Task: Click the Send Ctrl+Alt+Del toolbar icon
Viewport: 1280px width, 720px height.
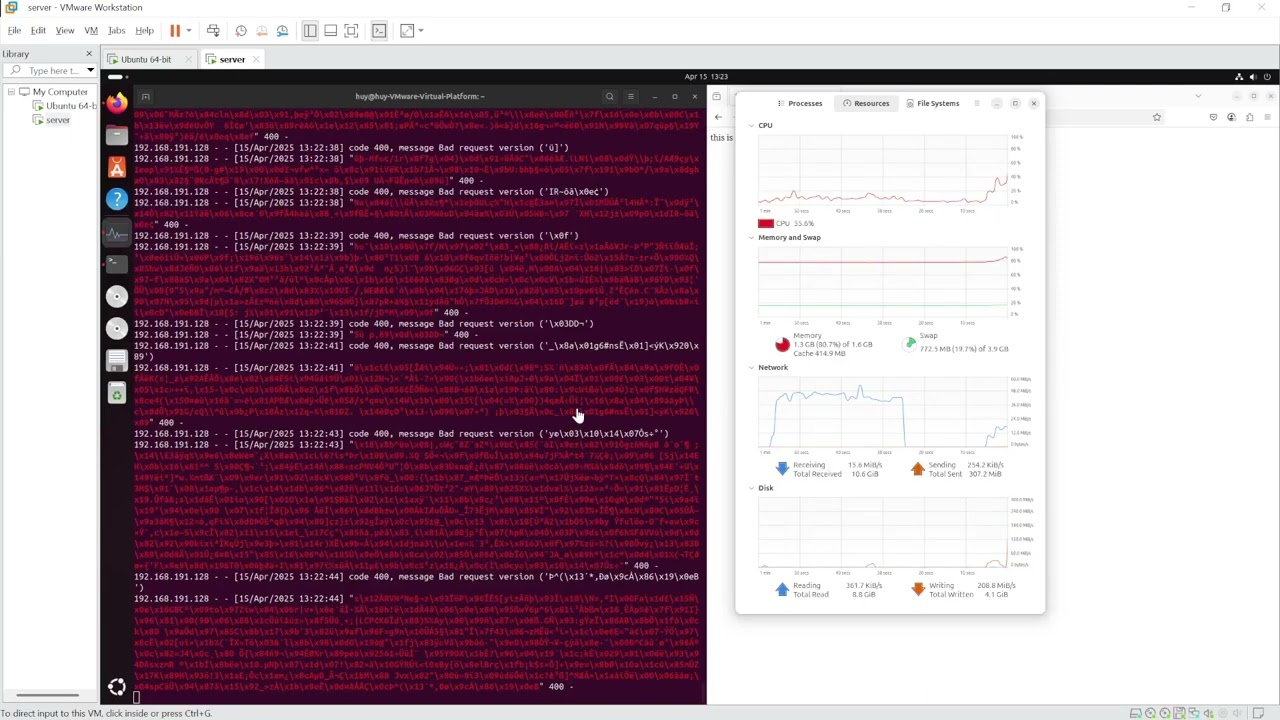Action: pyautogui.click(x=213, y=31)
